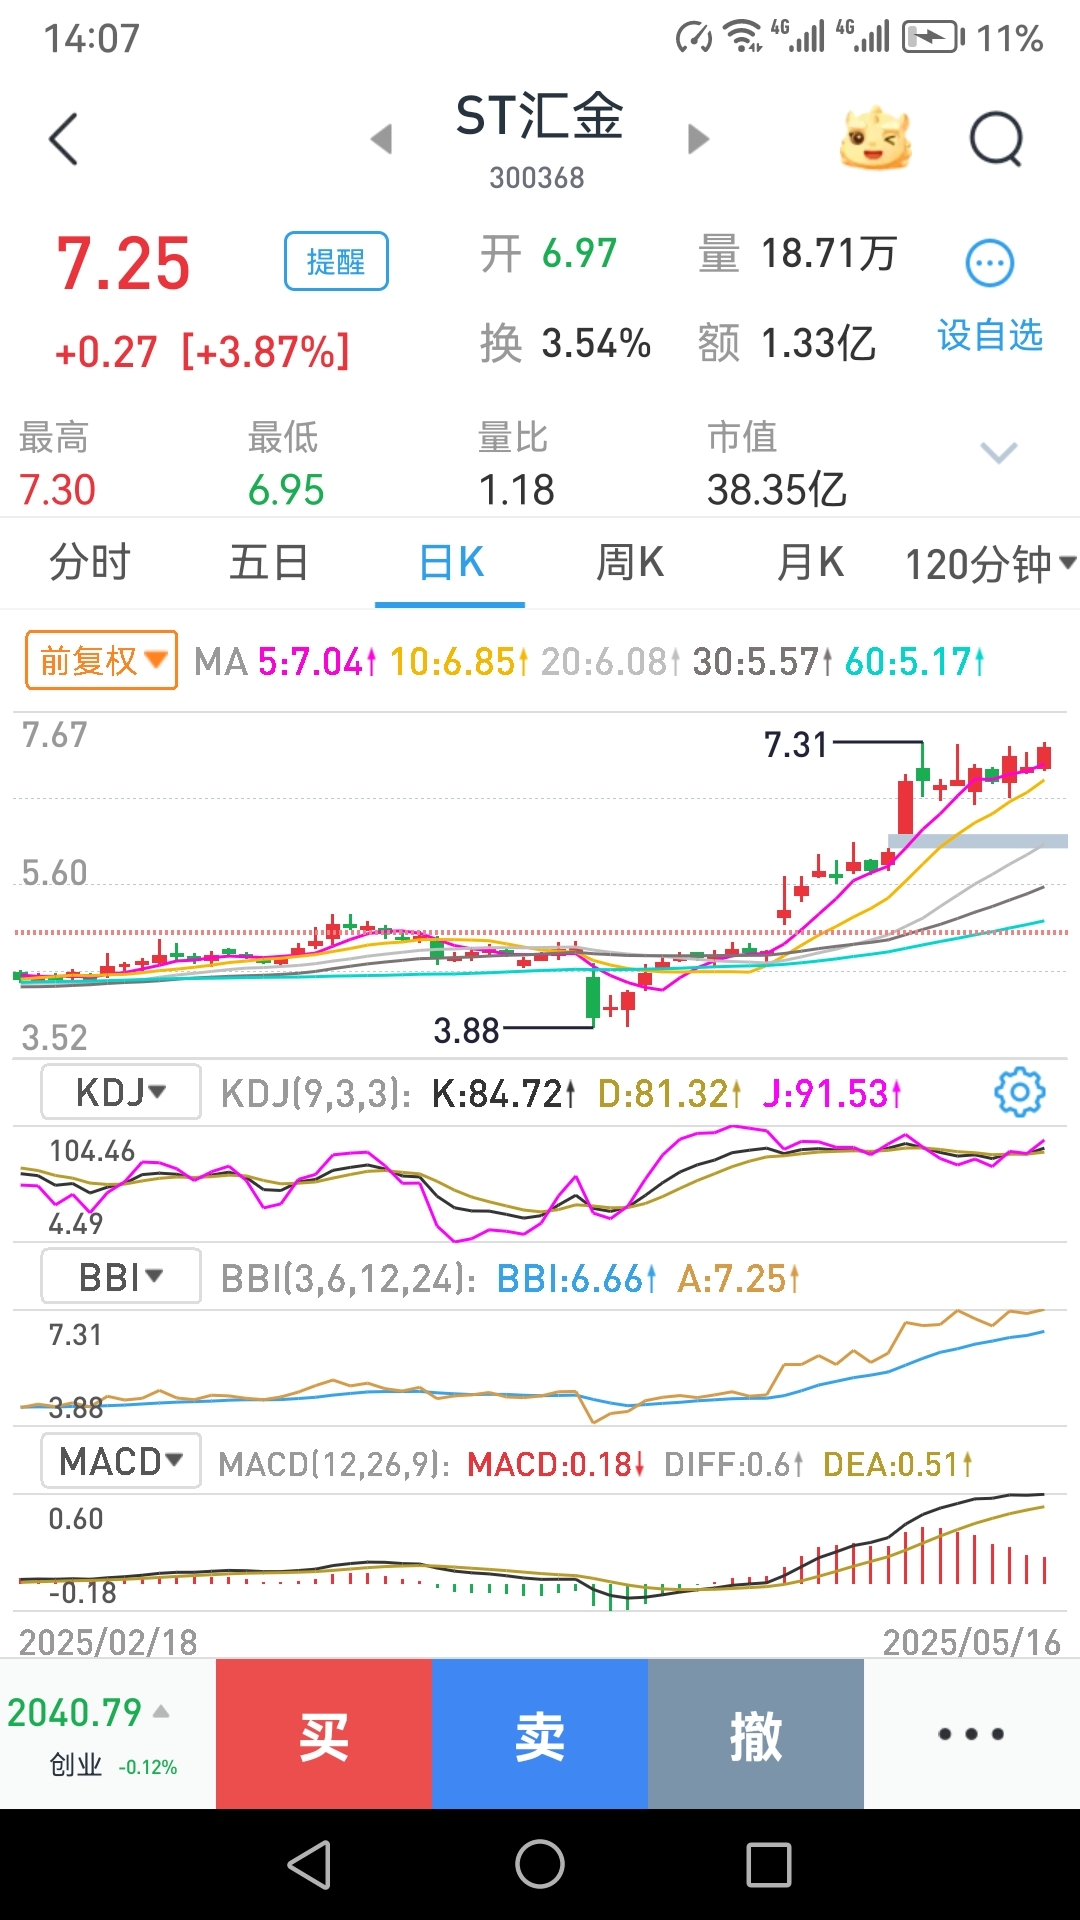Screen dimensions: 1080x1920
Task: Switch to 分时 intraday tab
Action: 90,562
